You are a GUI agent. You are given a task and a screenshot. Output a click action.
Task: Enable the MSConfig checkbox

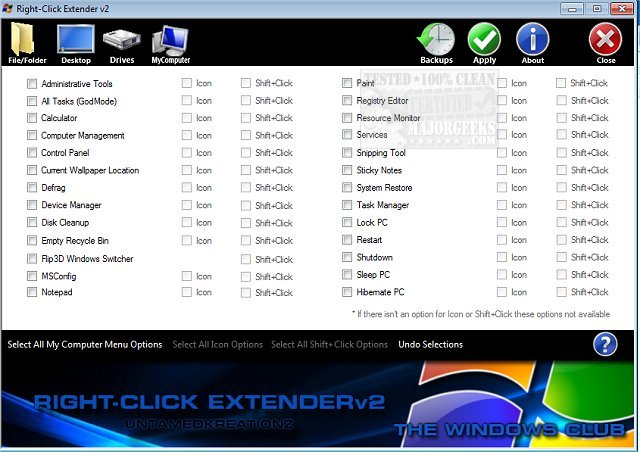32,276
